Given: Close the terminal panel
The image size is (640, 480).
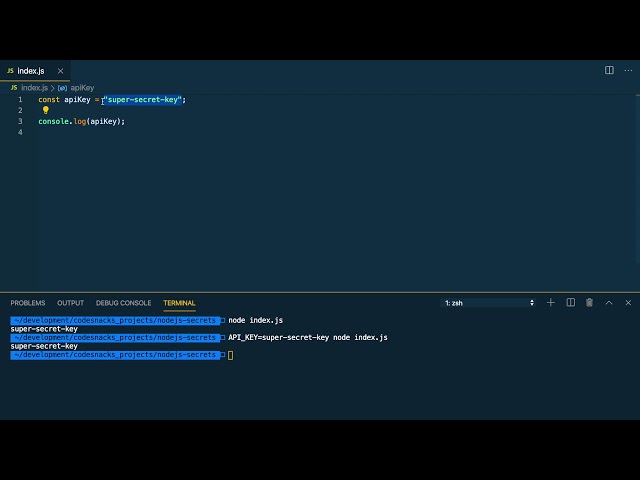Looking at the screenshot, I should click(x=628, y=303).
